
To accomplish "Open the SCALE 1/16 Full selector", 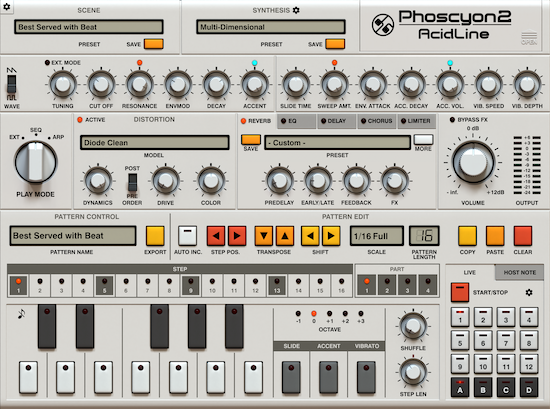I will [377, 236].
